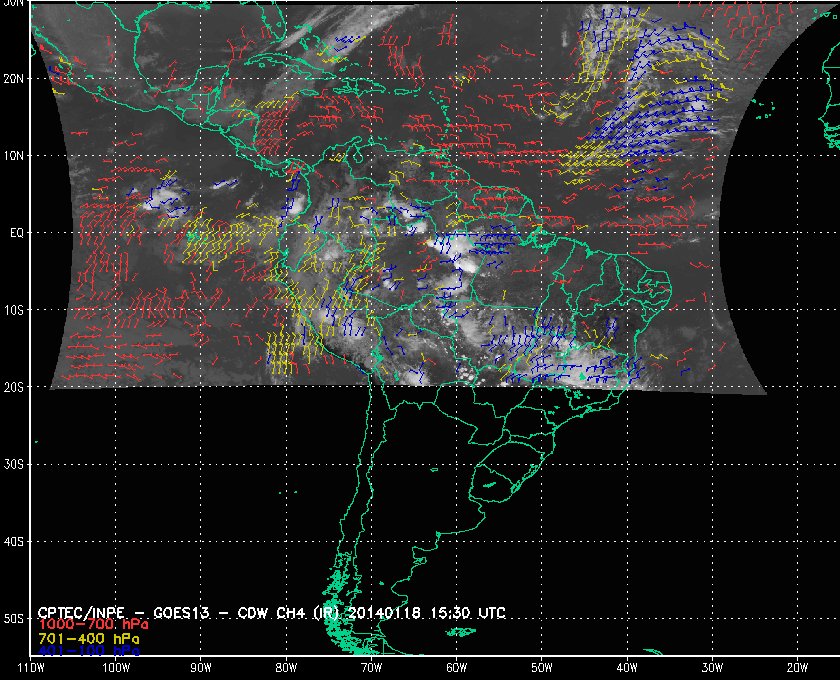The width and height of the screenshot is (840, 680).
Task: Click the 10N latitude label
Action: click(x=13, y=155)
